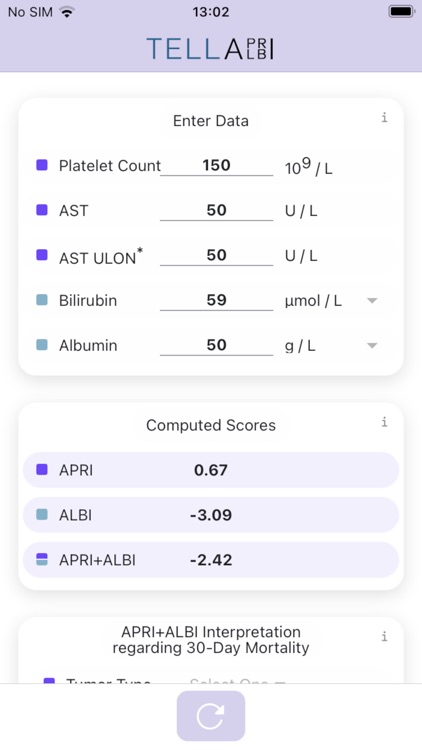This screenshot has height=750, width=422.
Task: Tap the Wi-Fi status icon
Action: click(x=67, y=12)
